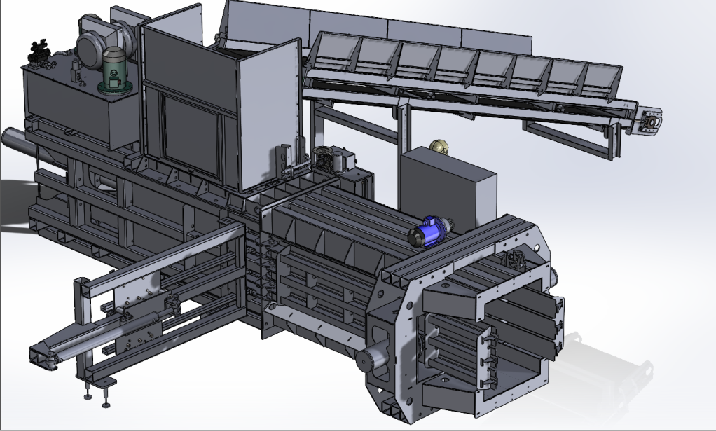Select the beacon lamp atop the control cabinet
This screenshot has height=431, width=716.
(x=438, y=147)
